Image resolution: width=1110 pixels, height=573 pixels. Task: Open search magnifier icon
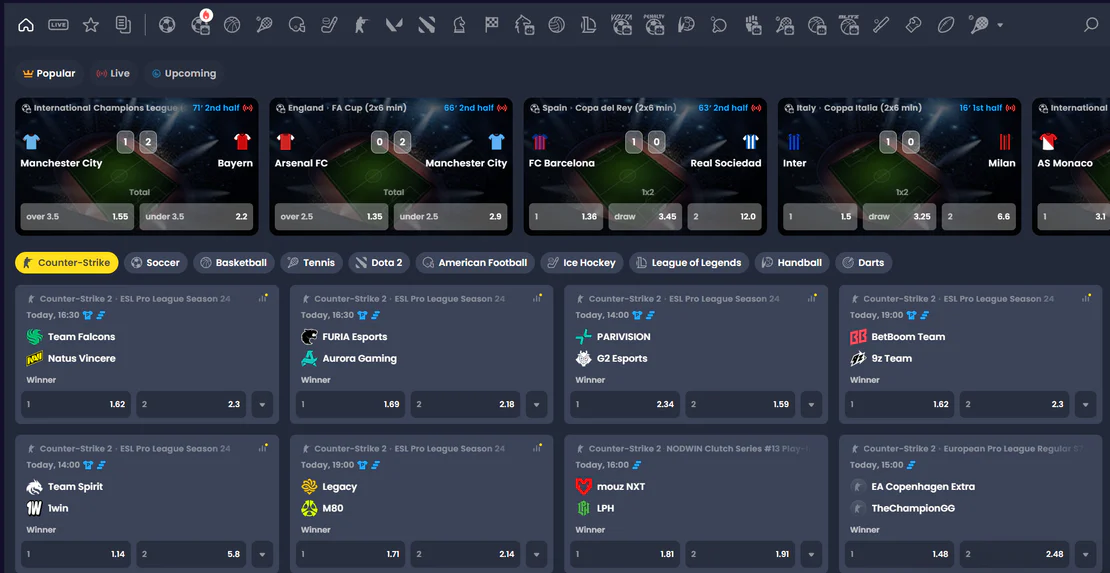click(1091, 25)
